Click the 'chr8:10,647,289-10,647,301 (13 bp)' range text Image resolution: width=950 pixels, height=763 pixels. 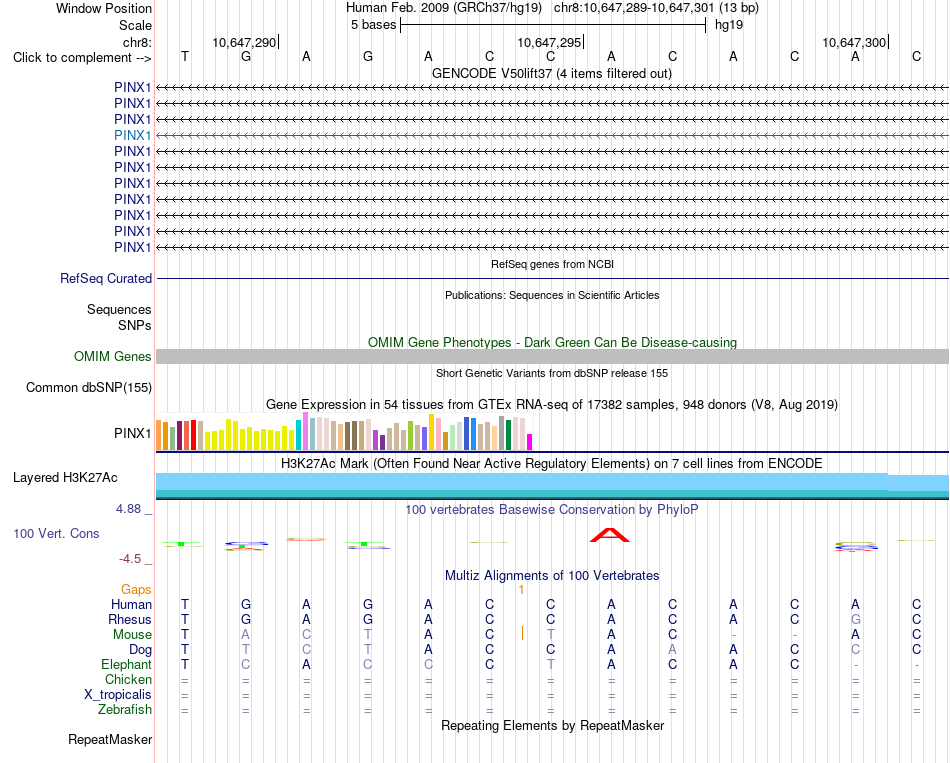click(x=656, y=8)
